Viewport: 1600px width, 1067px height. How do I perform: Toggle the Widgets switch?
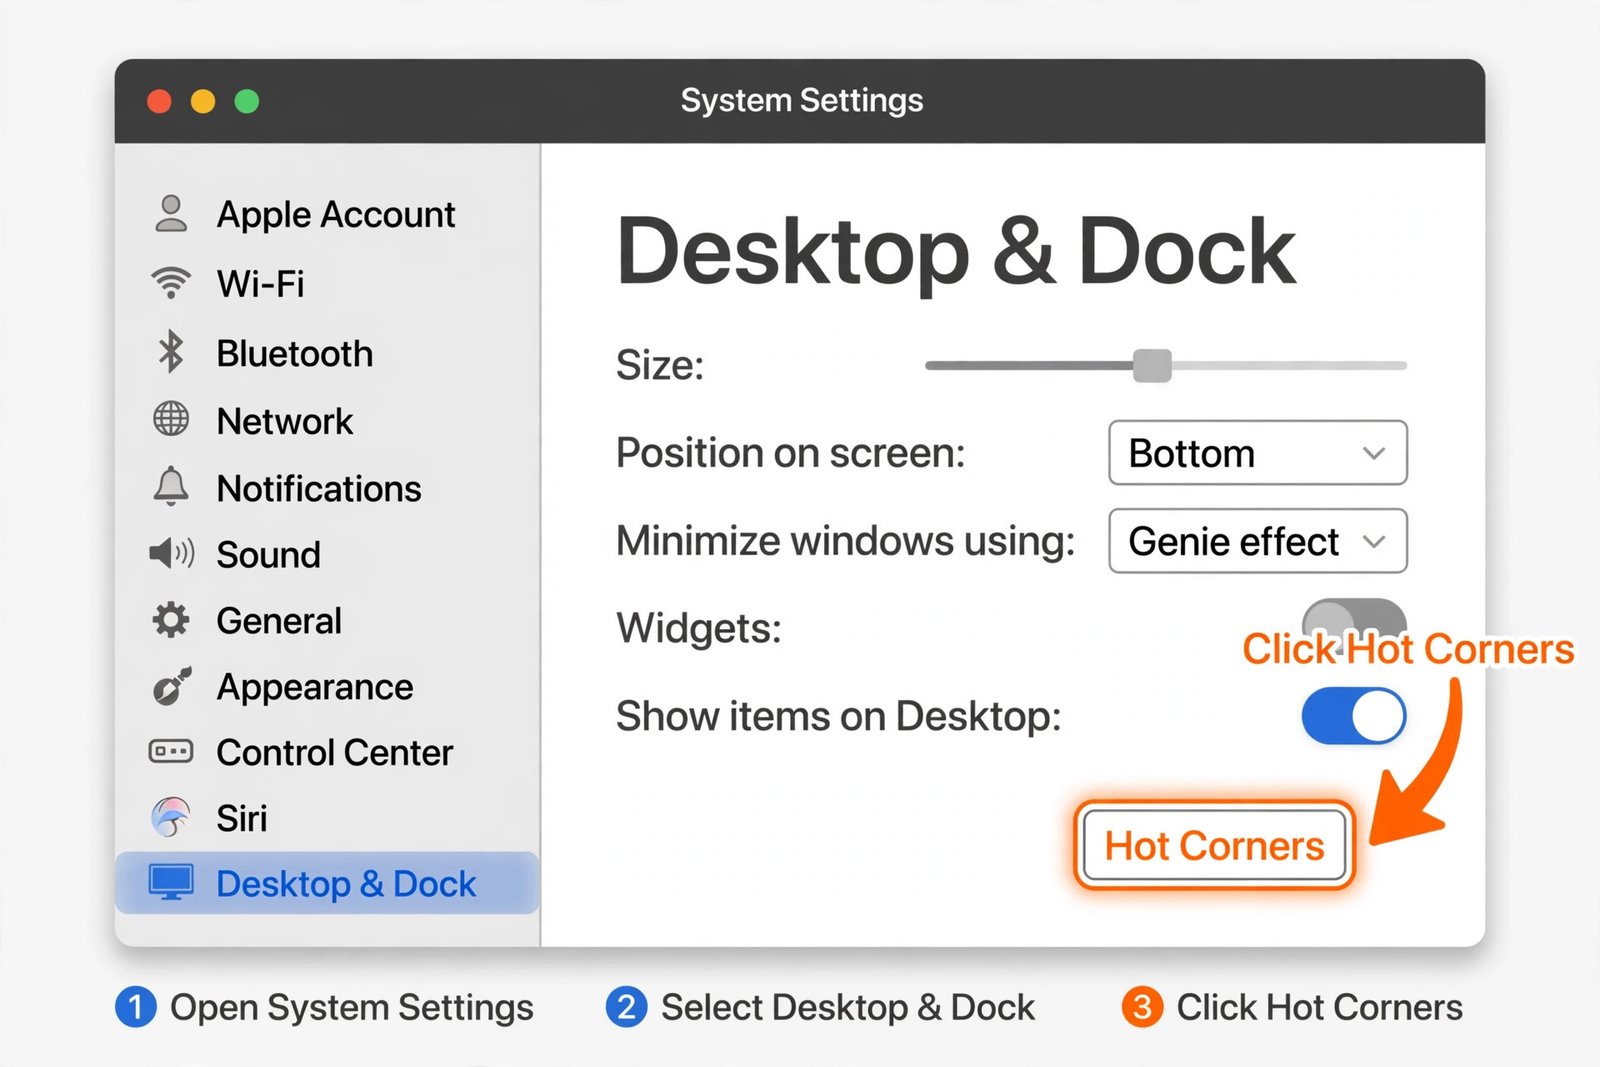coord(1354,625)
